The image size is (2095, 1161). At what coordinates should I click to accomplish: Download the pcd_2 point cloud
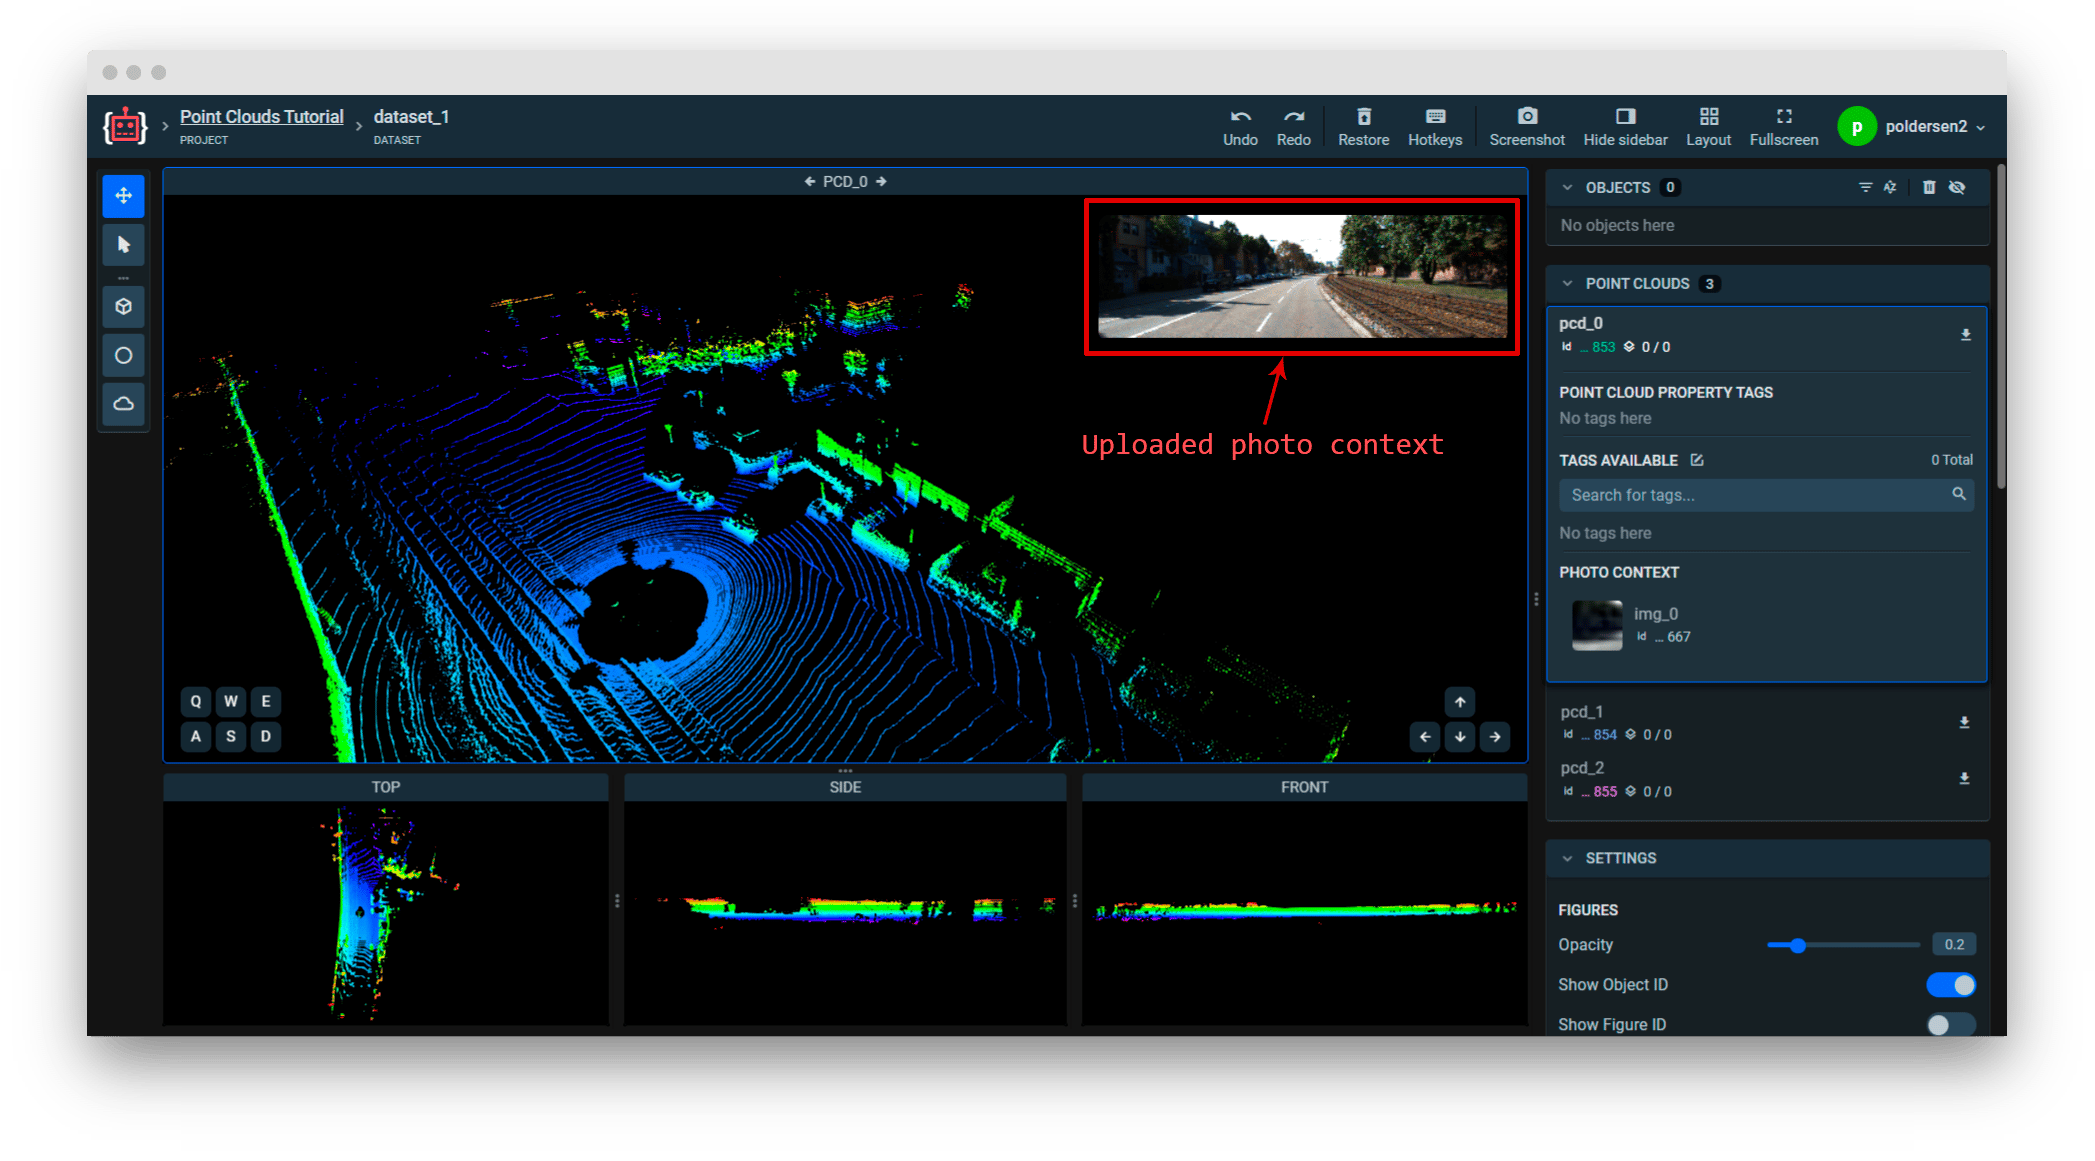pyautogui.click(x=1964, y=778)
